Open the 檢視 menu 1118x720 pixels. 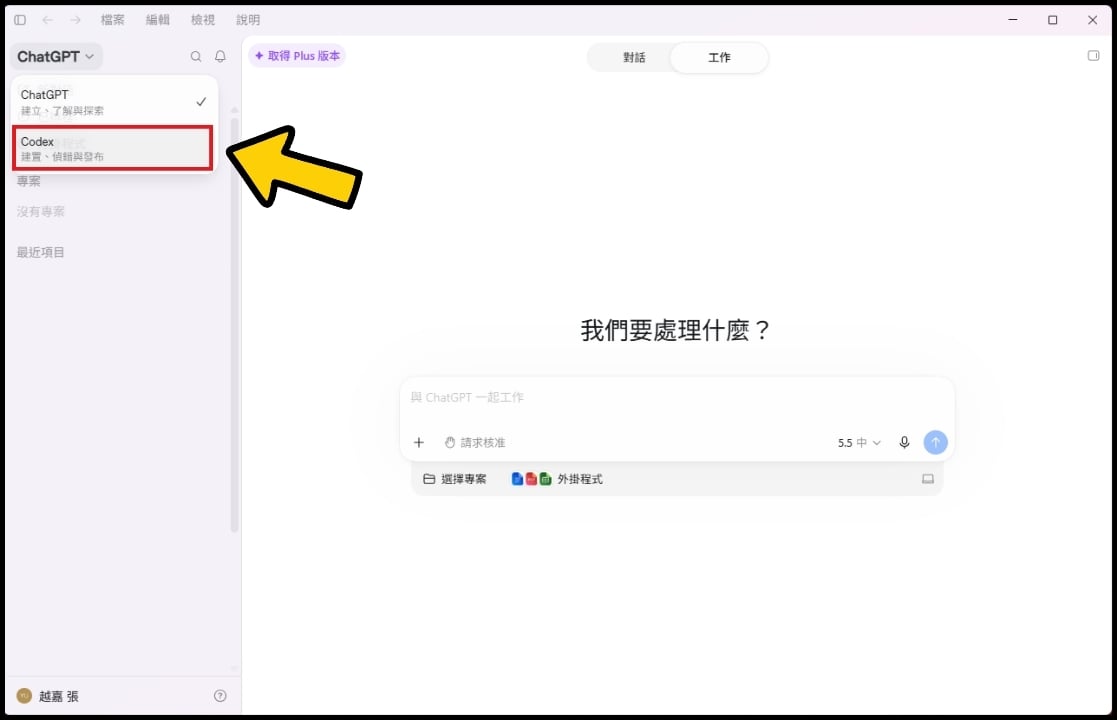click(x=202, y=20)
